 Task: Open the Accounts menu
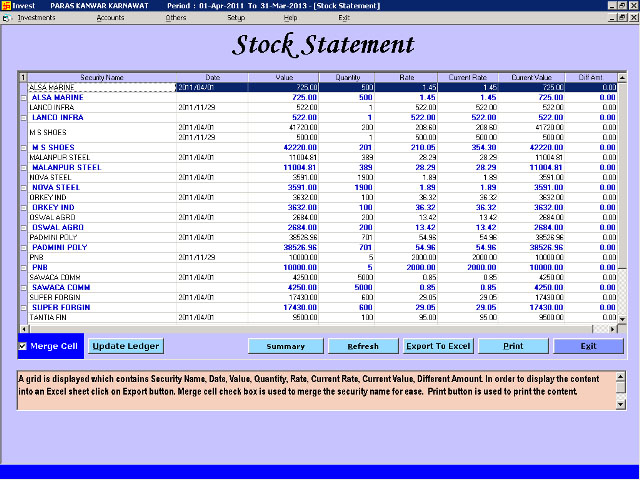[110, 18]
